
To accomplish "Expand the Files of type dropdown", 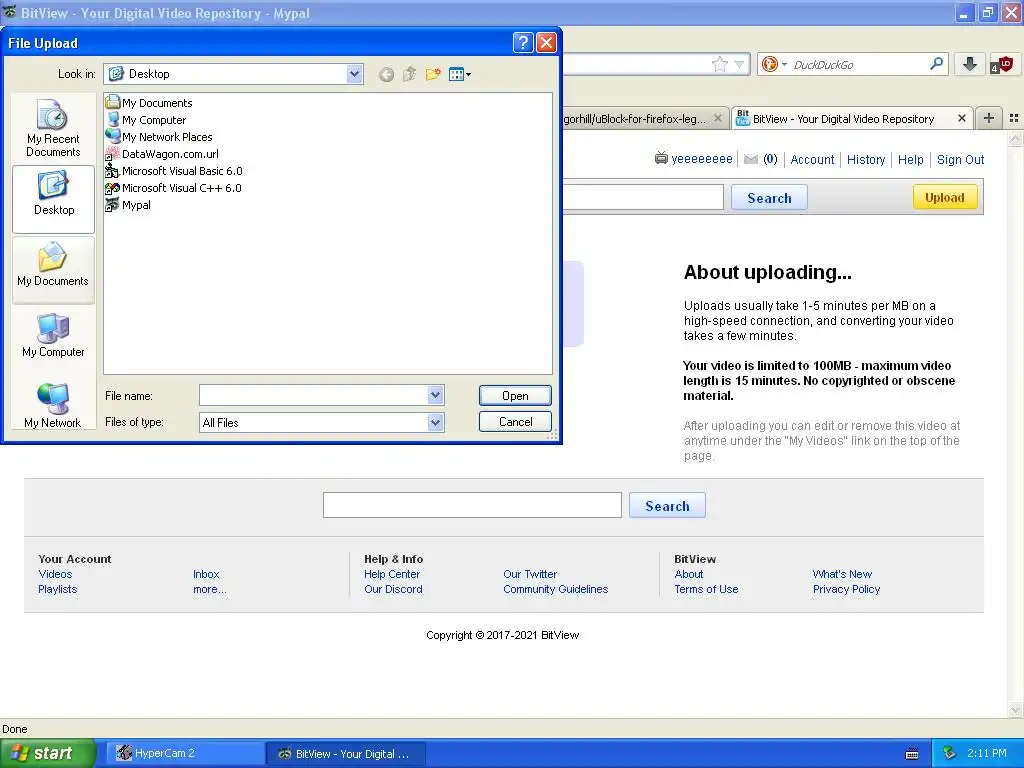I will tap(436, 423).
